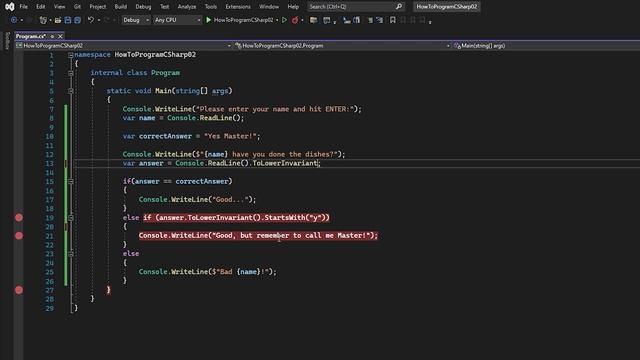Open the Test menu
Screen dimensions: 640x360
click(164, 7)
